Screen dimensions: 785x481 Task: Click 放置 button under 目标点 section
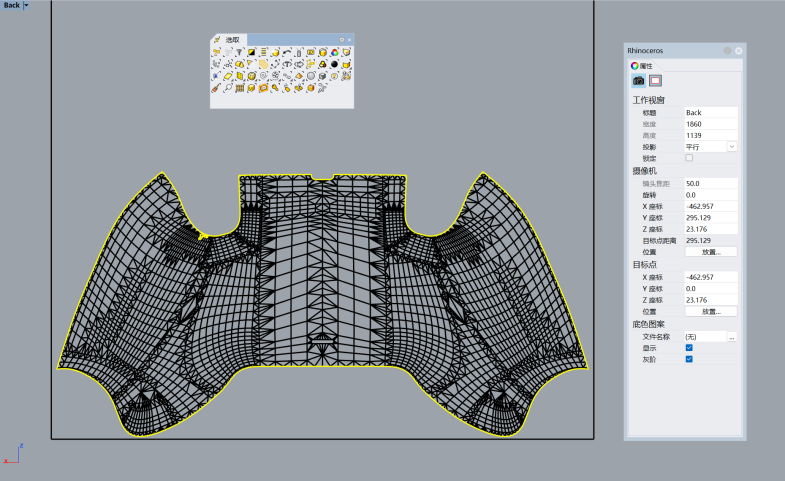[710, 312]
